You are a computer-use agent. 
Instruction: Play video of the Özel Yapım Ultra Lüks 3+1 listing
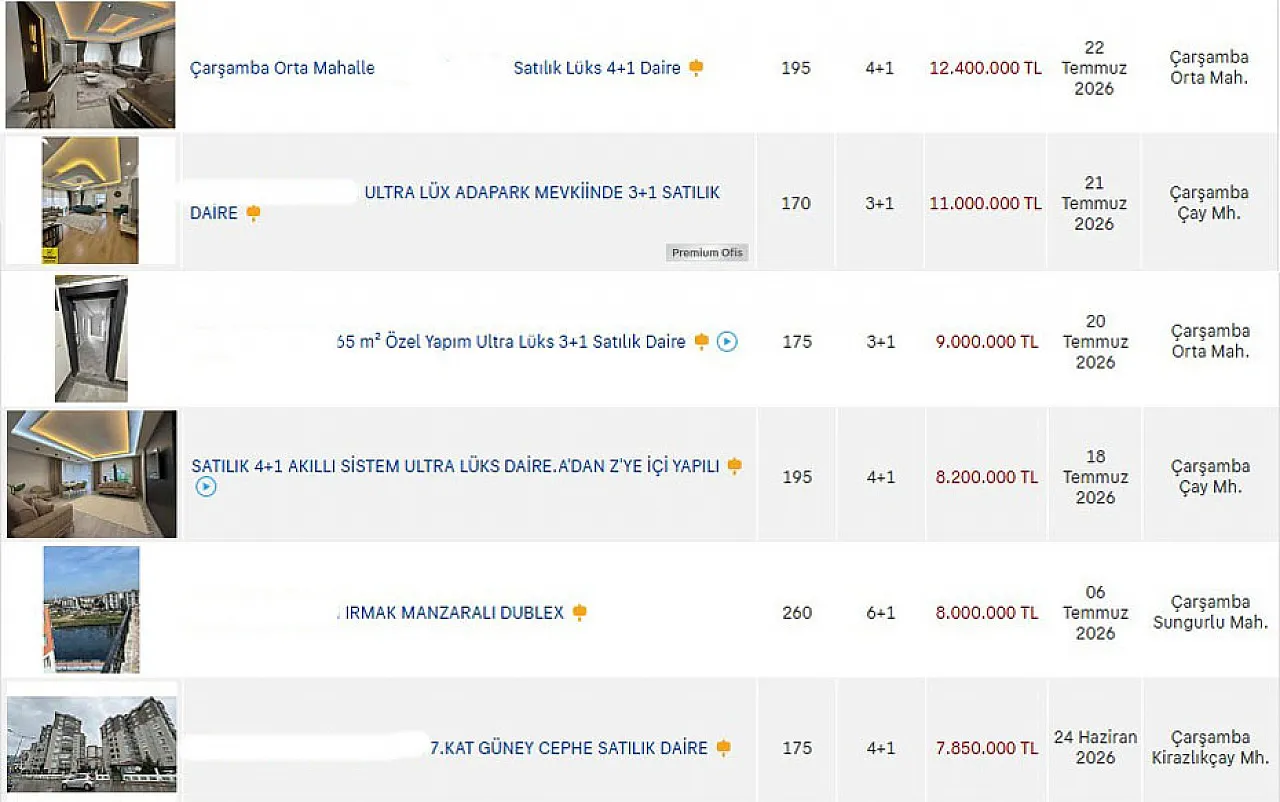(727, 342)
